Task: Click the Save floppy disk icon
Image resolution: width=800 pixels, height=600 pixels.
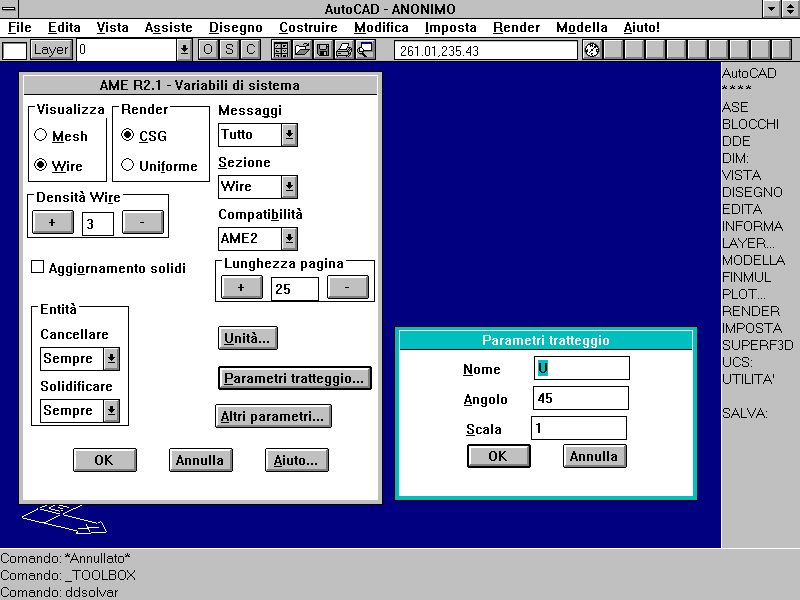Action: click(323, 50)
